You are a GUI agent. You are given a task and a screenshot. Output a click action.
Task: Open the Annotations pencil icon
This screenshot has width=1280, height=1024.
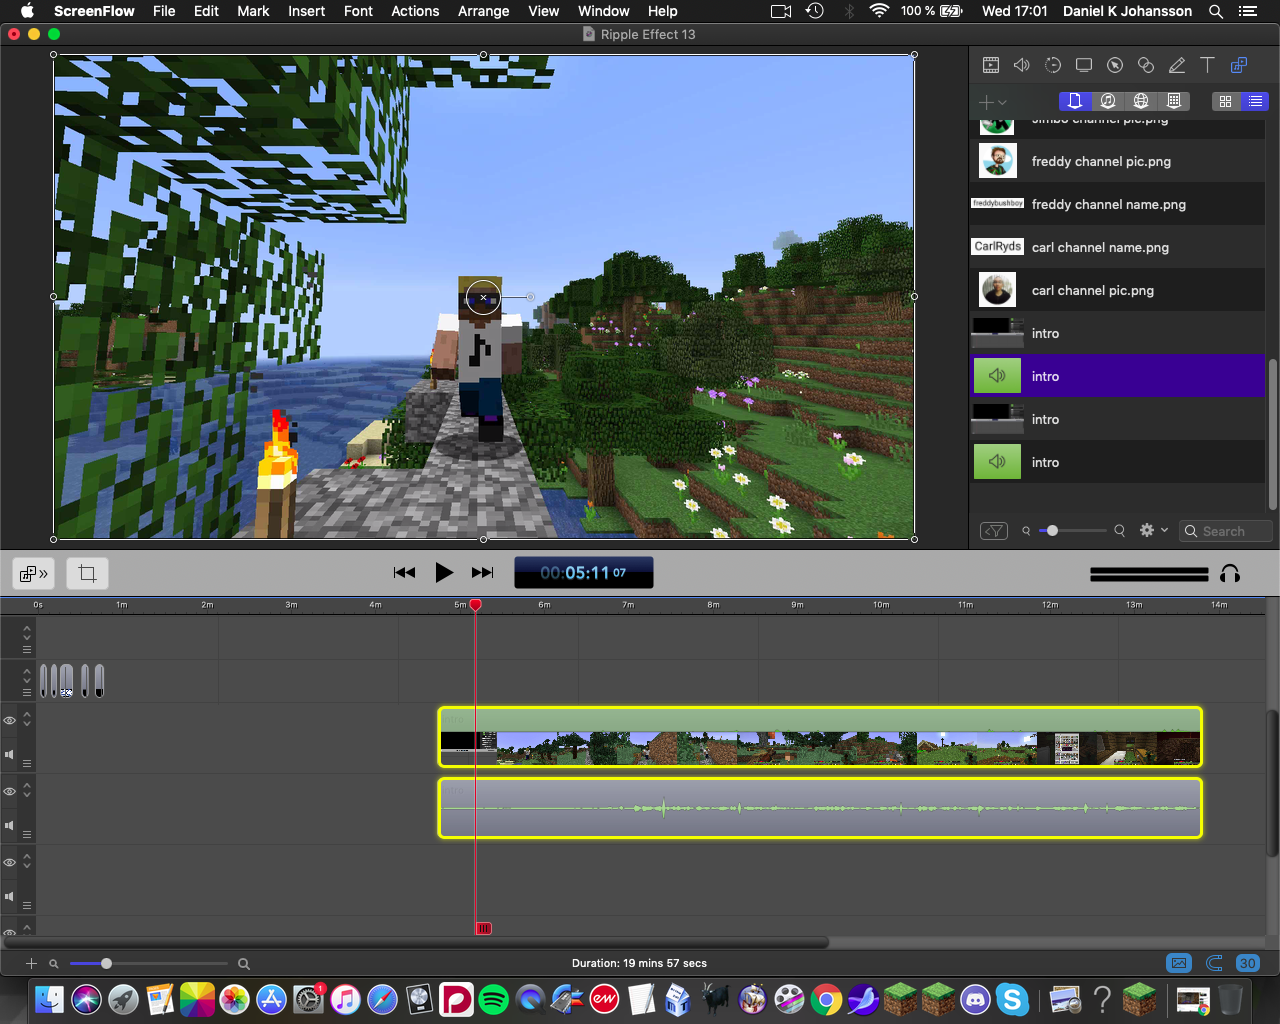[1177, 65]
